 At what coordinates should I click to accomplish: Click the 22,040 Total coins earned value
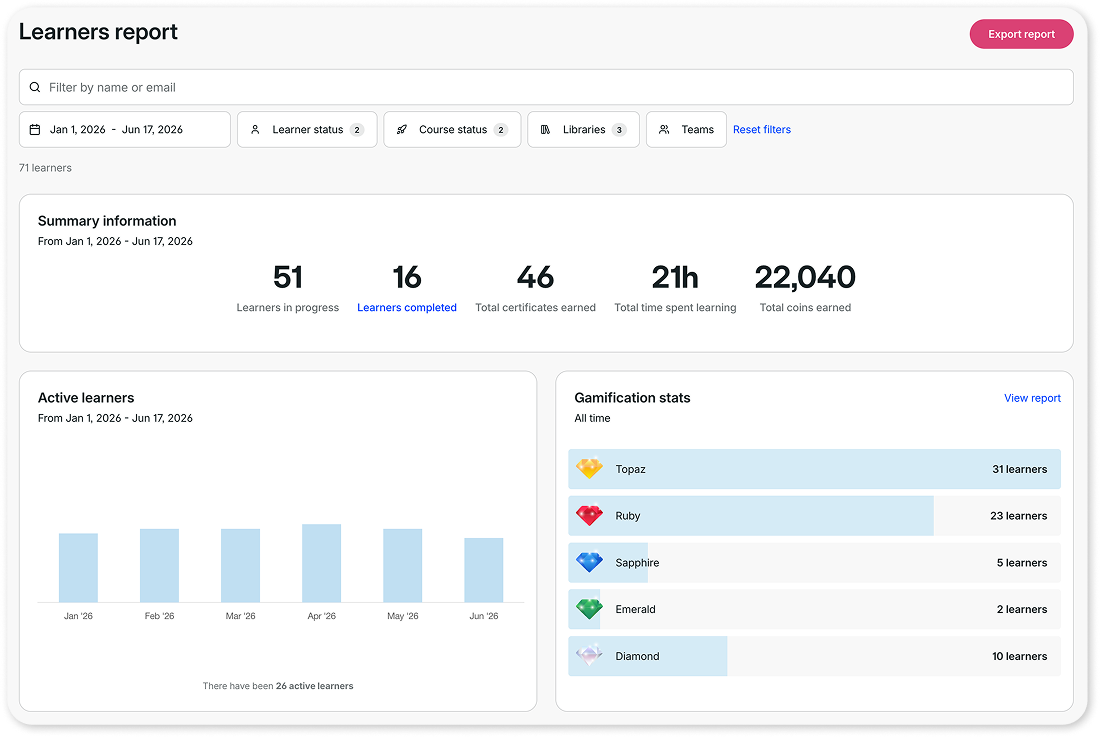click(805, 277)
